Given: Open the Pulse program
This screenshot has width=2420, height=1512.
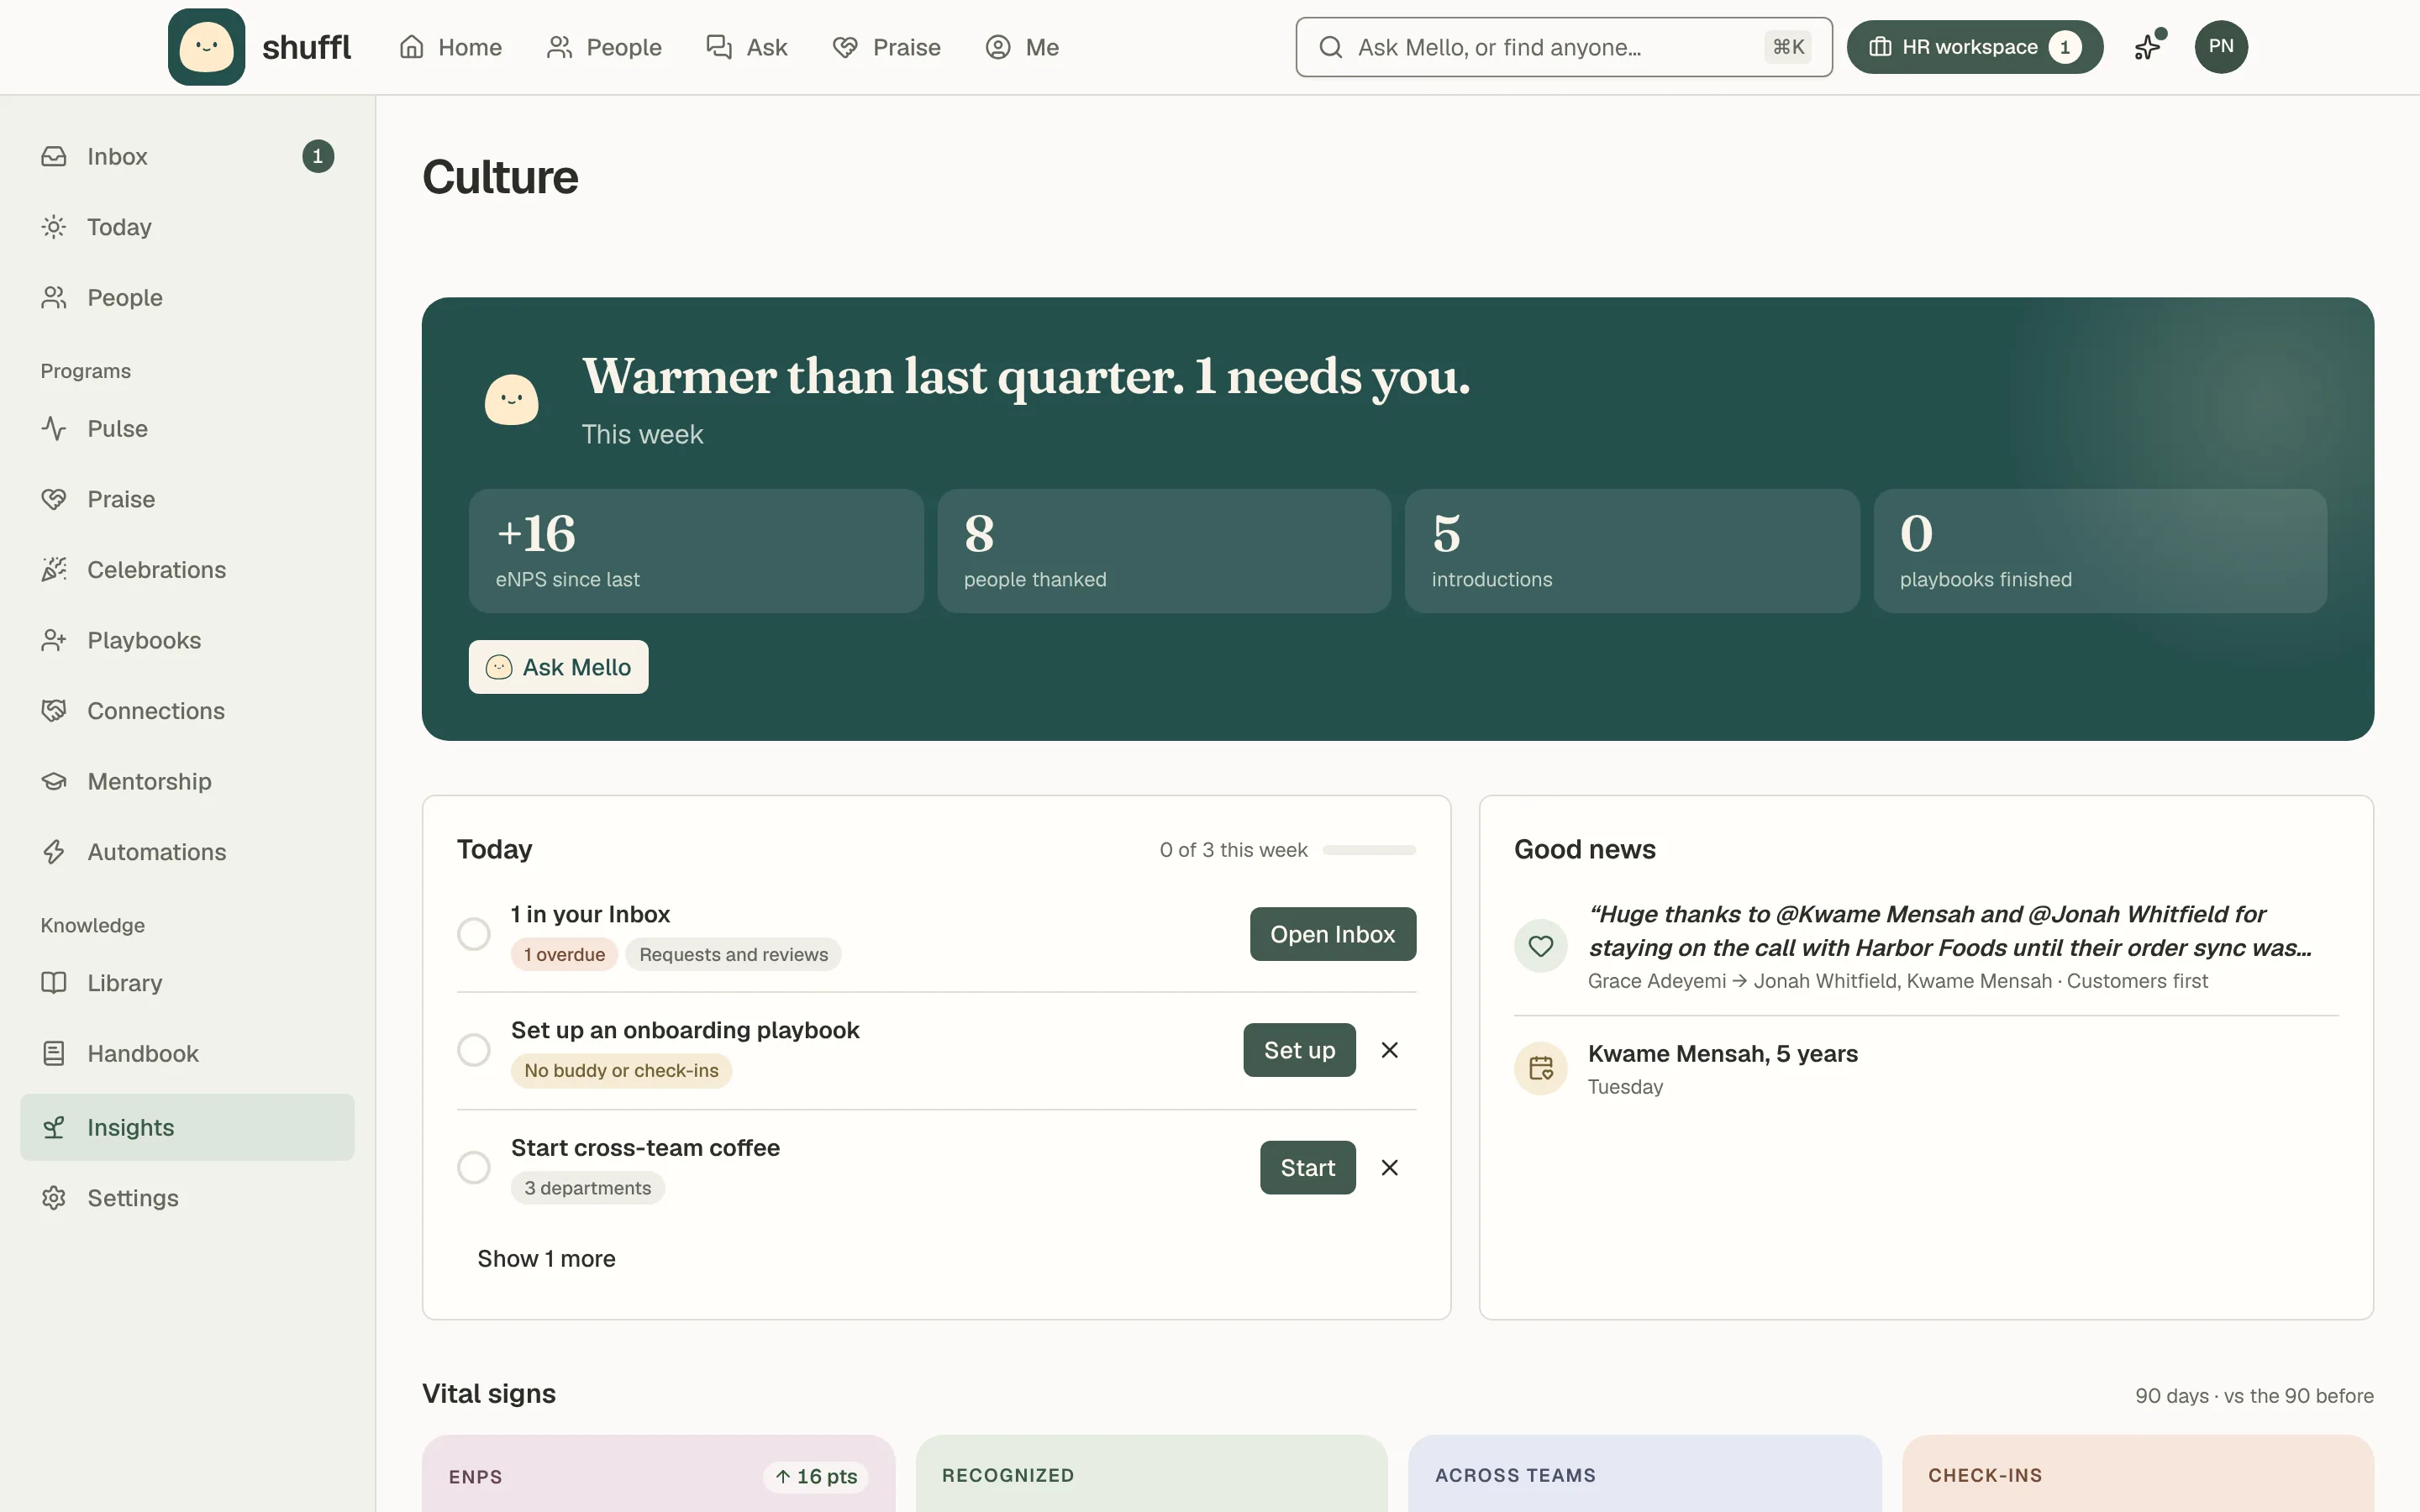Looking at the screenshot, I should tap(187, 428).
